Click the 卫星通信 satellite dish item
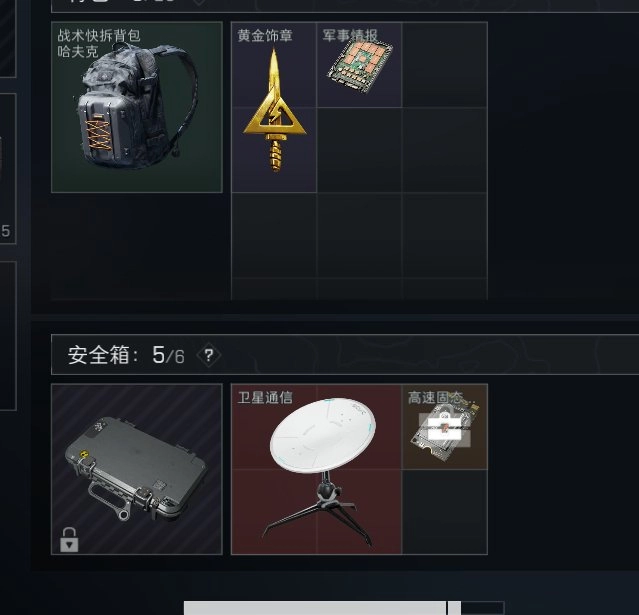Screen dimensions: 639x615 click(x=317, y=469)
